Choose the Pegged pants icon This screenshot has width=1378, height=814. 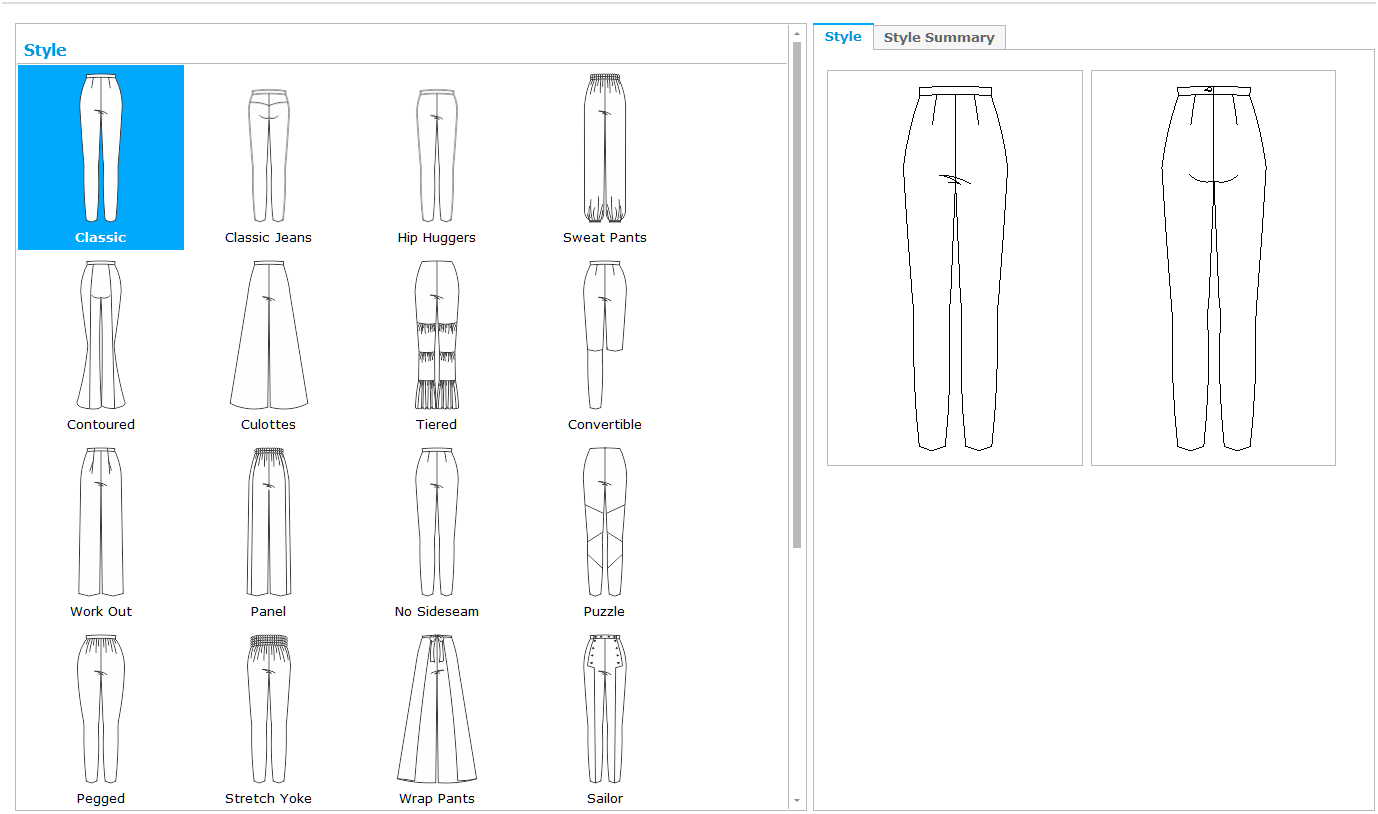pos(101,708)
